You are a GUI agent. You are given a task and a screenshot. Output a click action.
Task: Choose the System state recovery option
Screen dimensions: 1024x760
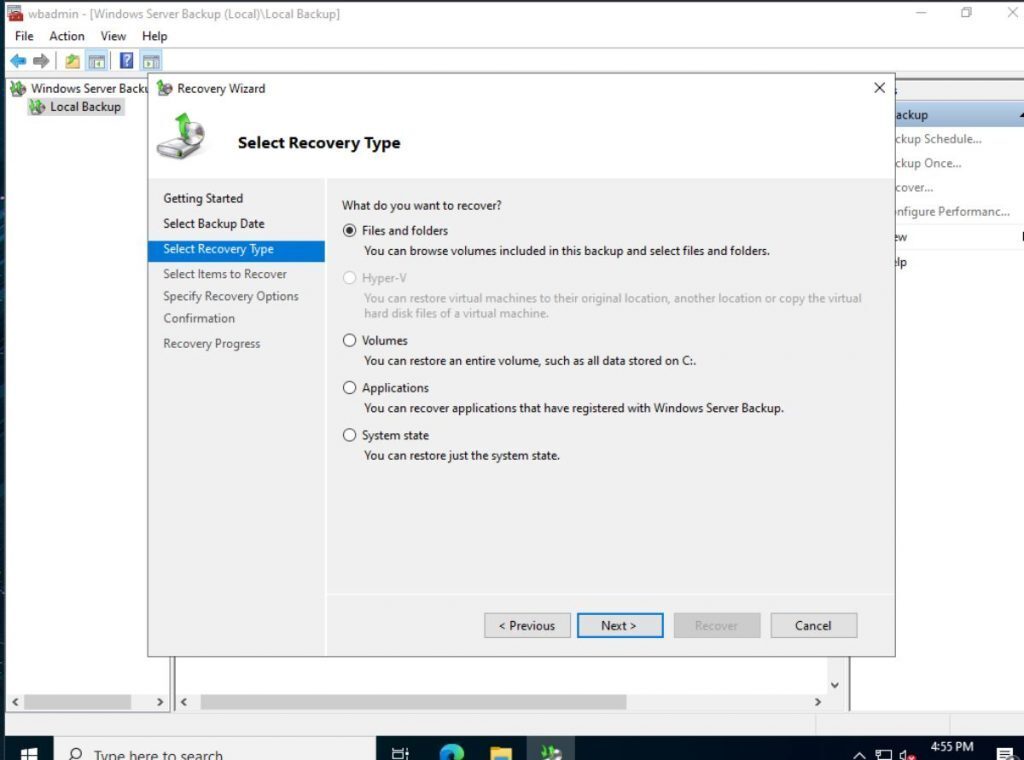349,435
